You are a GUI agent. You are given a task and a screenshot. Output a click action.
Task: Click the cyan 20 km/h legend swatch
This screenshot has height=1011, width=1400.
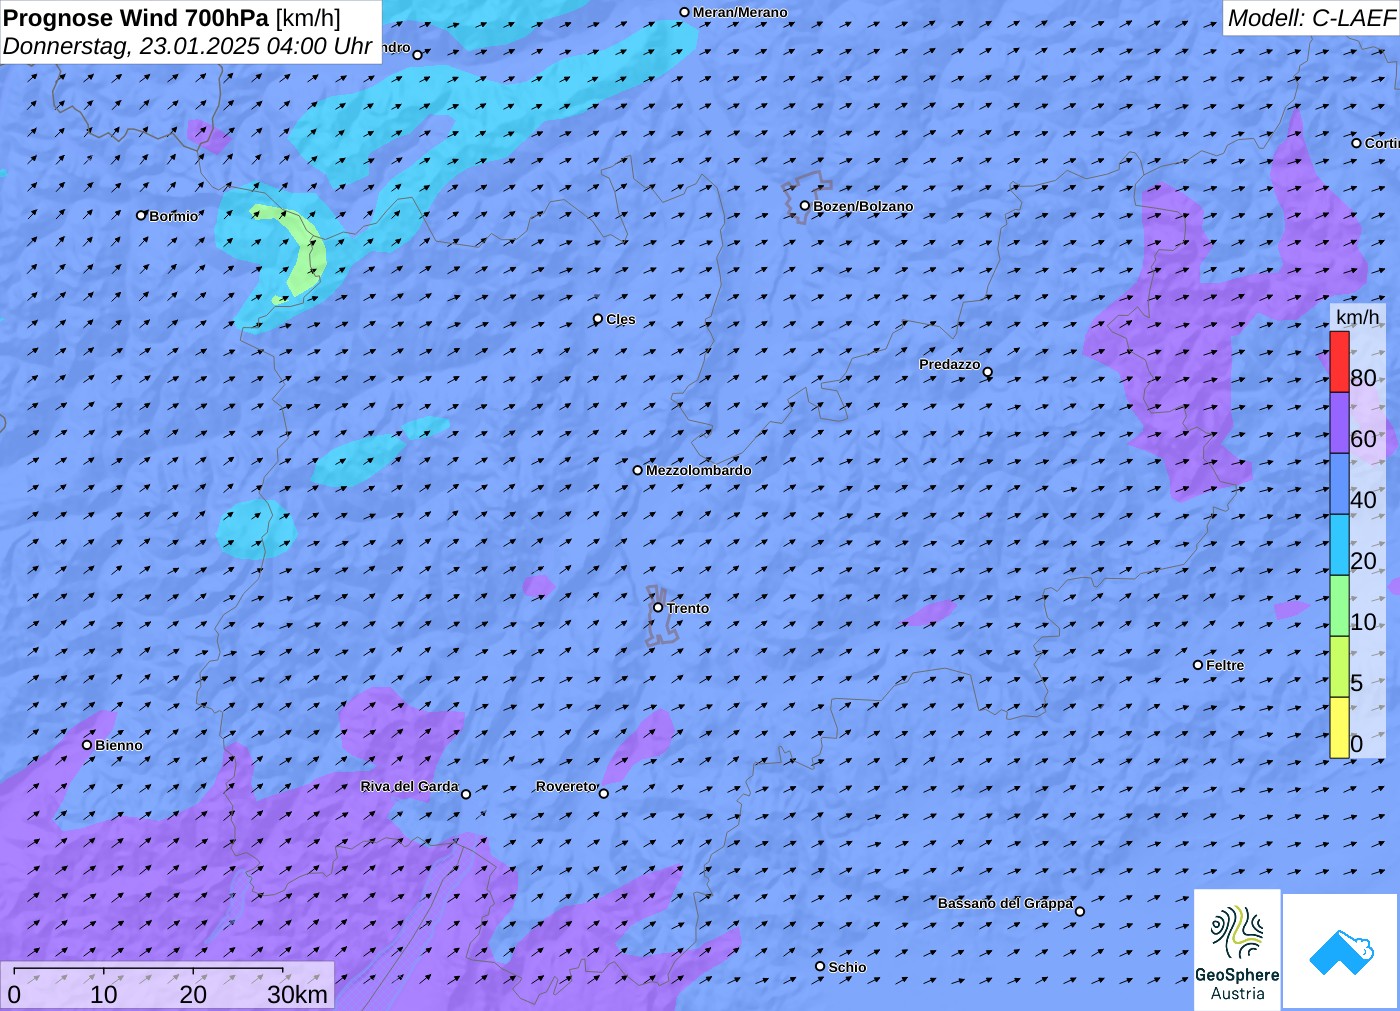pyautogui.click(x=1339, y=545)
